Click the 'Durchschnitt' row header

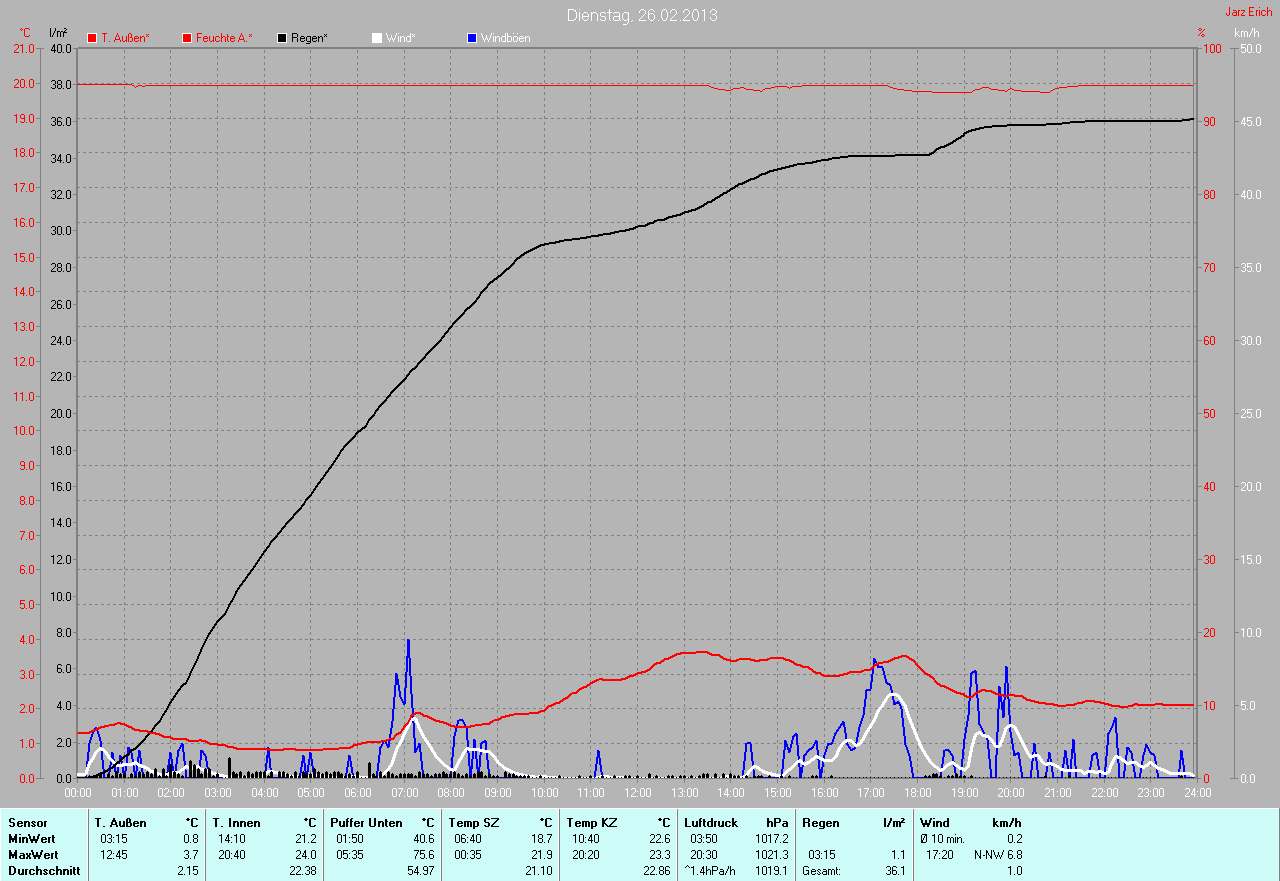click(44, 871)
